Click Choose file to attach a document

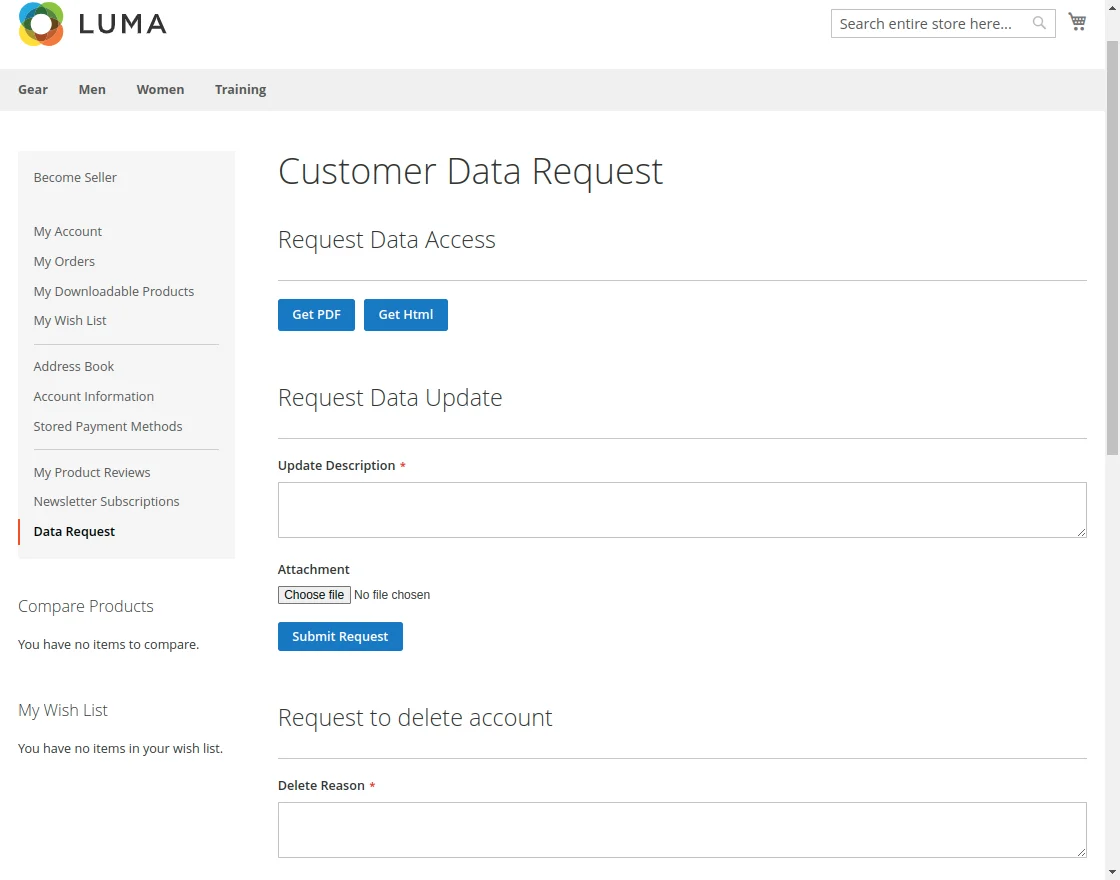pos(313,594)
